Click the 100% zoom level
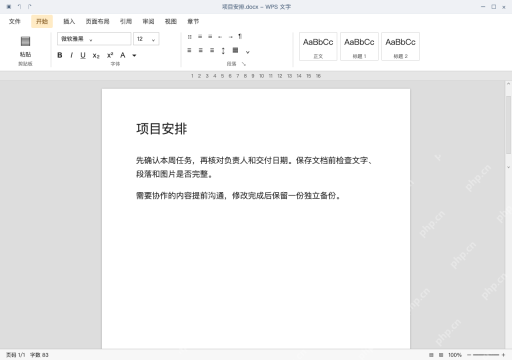Viewport: 512px width, 360px height. pyautogui.click(x=455, y=355)
